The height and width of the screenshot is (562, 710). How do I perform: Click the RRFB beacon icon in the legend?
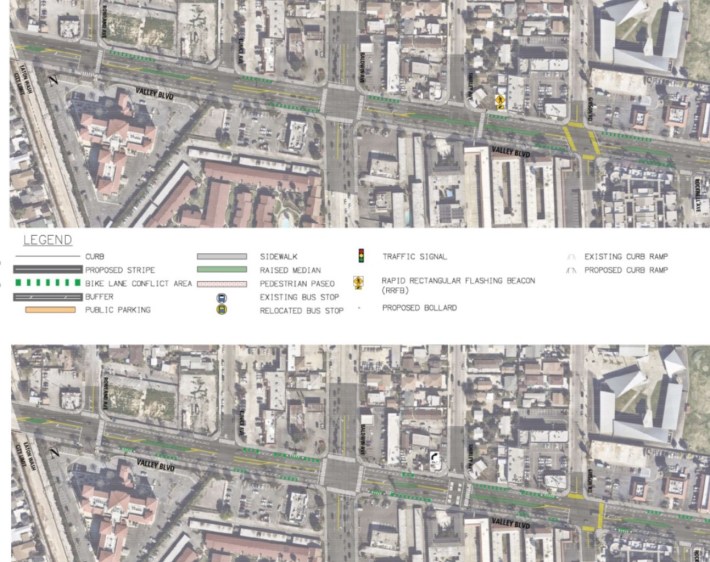pyautogui.click(x=359, y=285)
